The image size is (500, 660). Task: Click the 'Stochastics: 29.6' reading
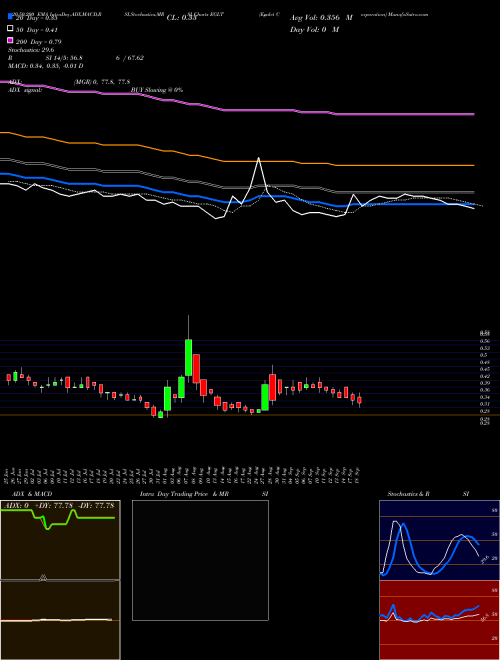click(x=31, y=50)
